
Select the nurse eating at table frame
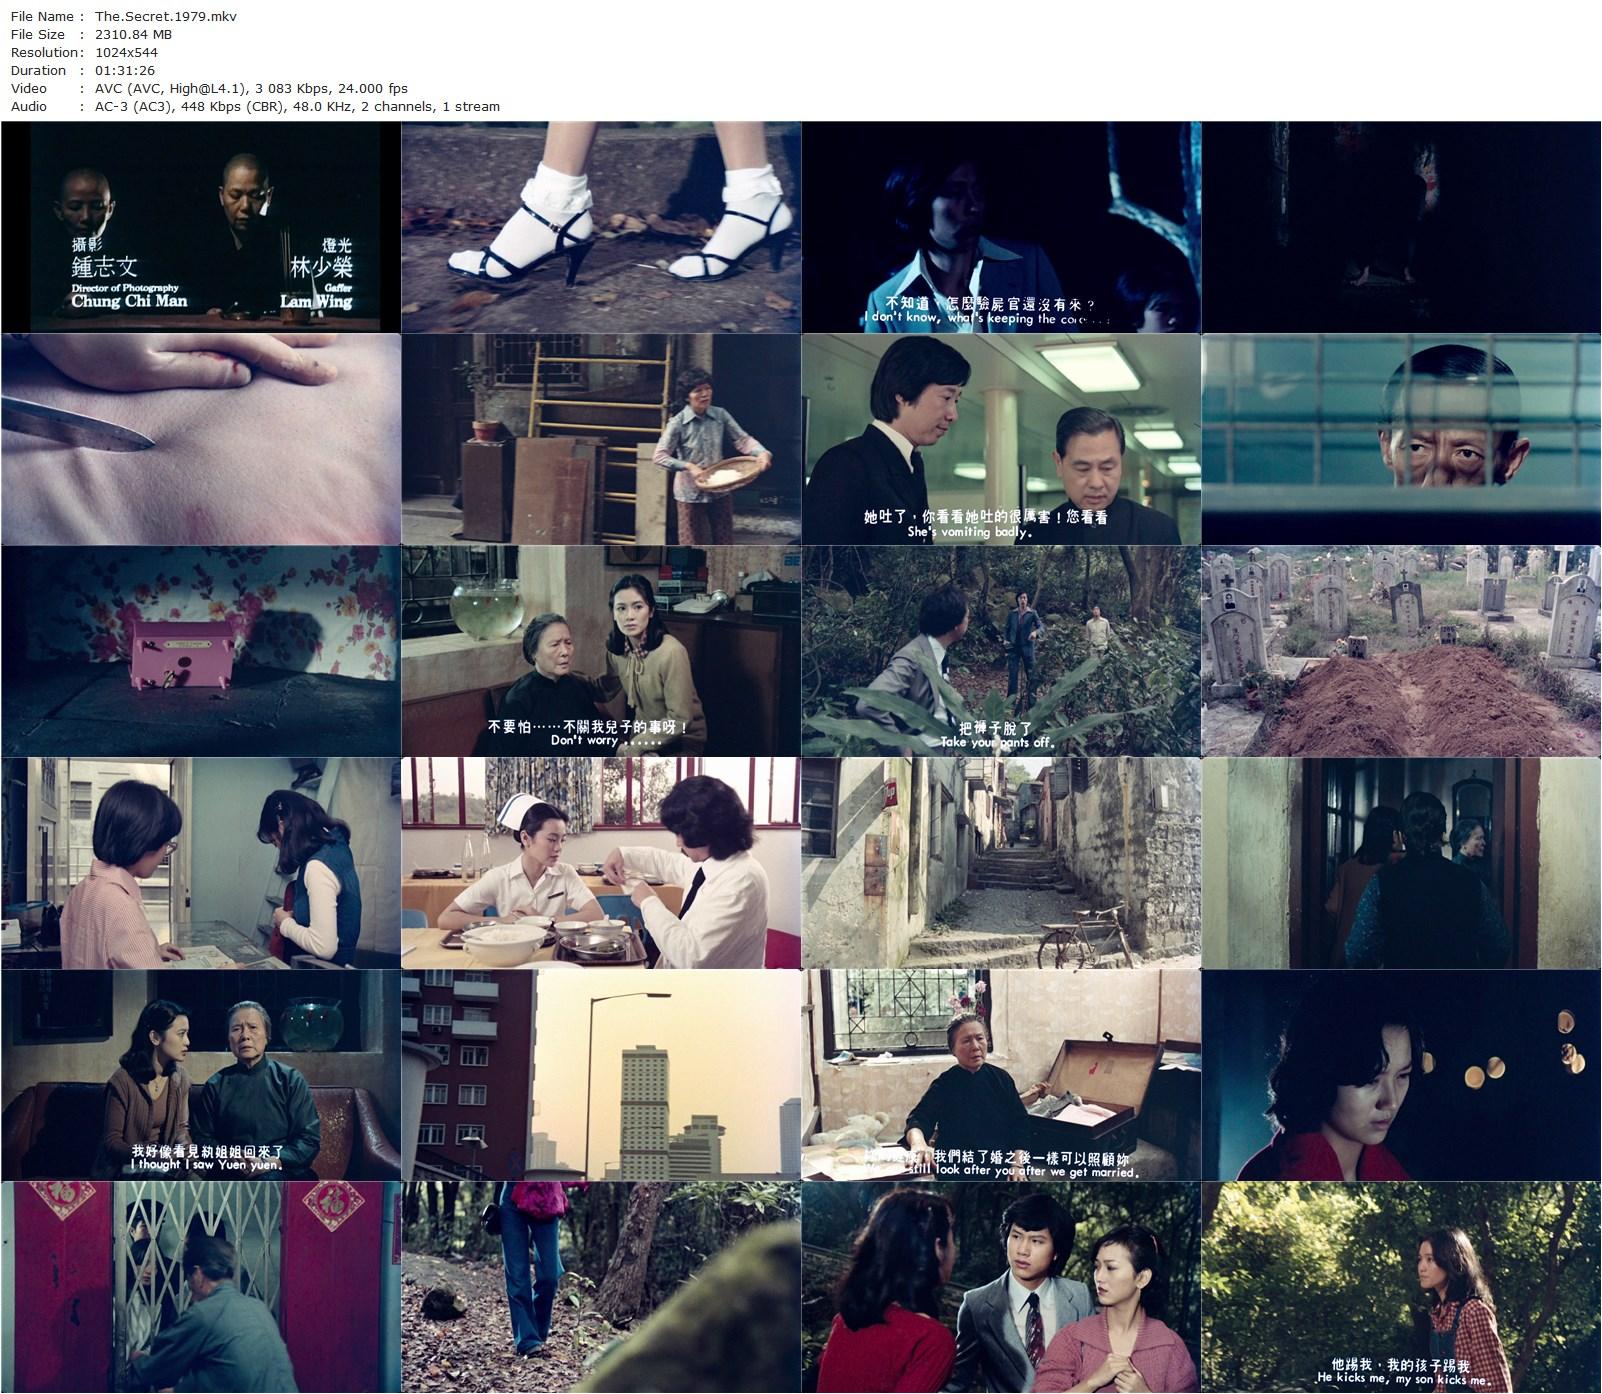click(x=601, y=863)
